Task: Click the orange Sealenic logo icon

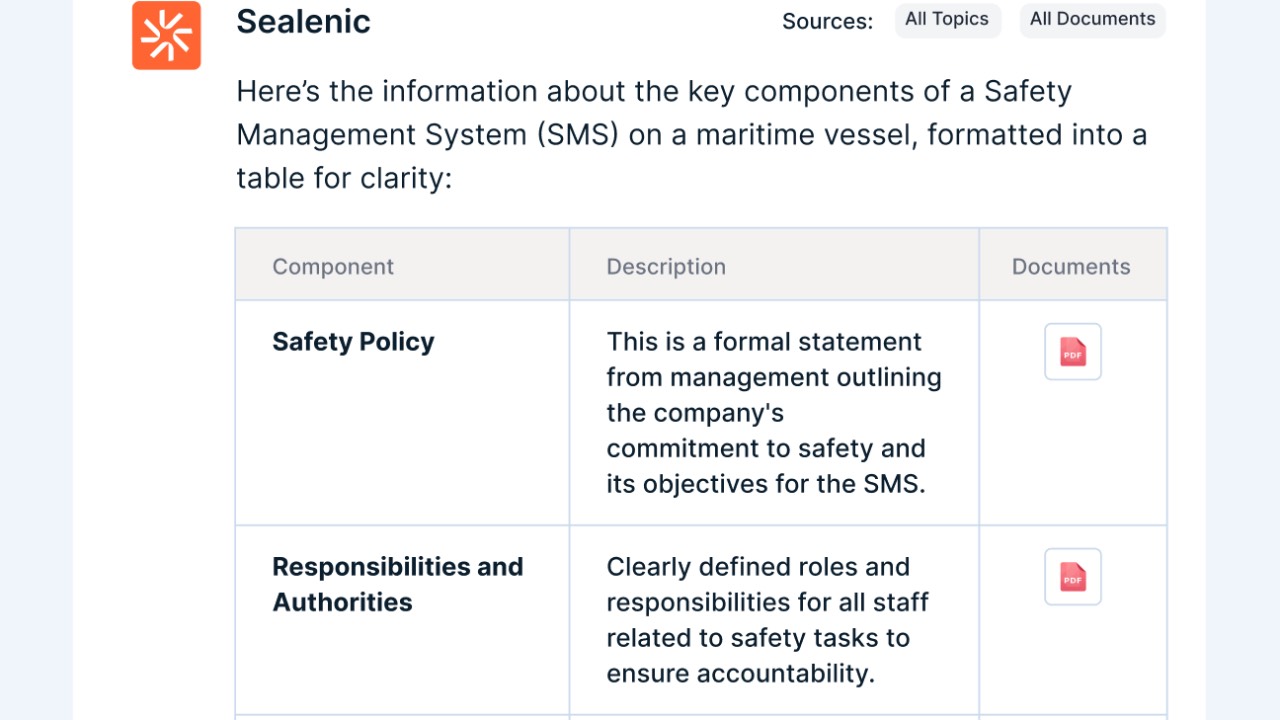Action: click(166, 35)
